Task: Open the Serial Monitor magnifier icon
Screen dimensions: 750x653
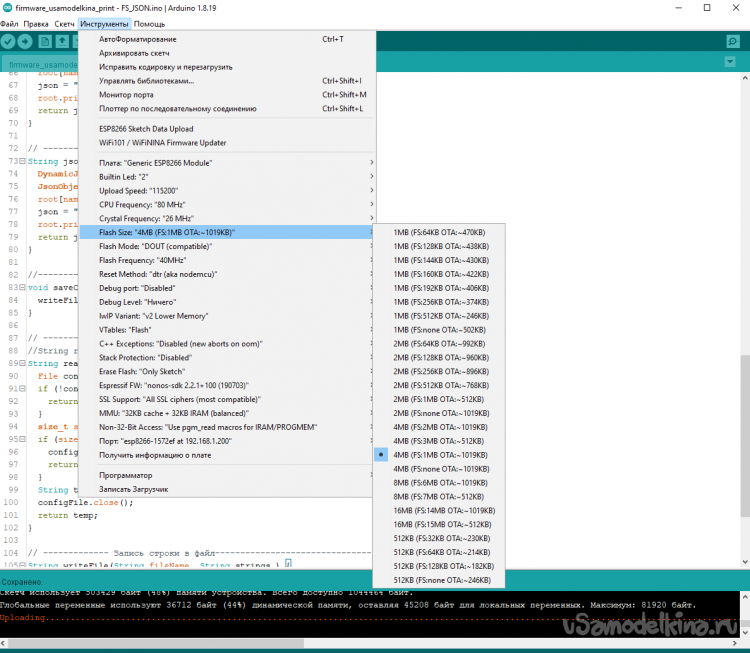Action: (x=733, y=41)
